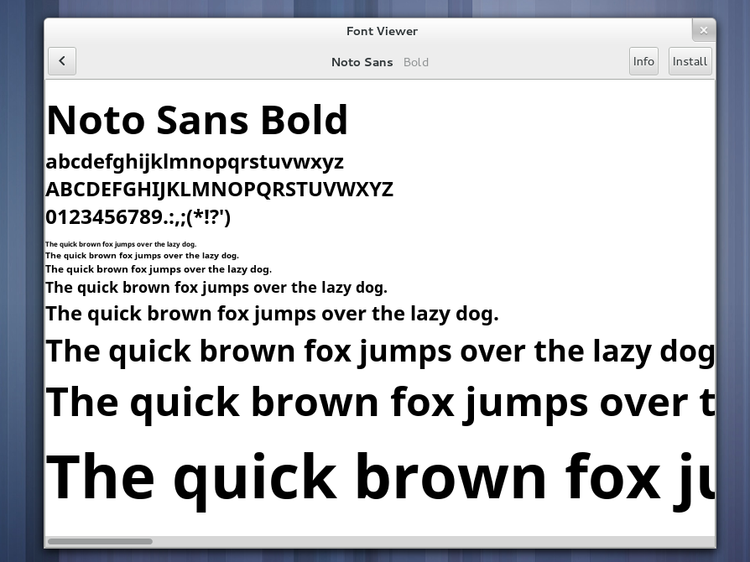Viewport: 750px width, 562px height.
Task: Click the fourth pangram line ending in dog.
Action: click(x=216, y=288)
